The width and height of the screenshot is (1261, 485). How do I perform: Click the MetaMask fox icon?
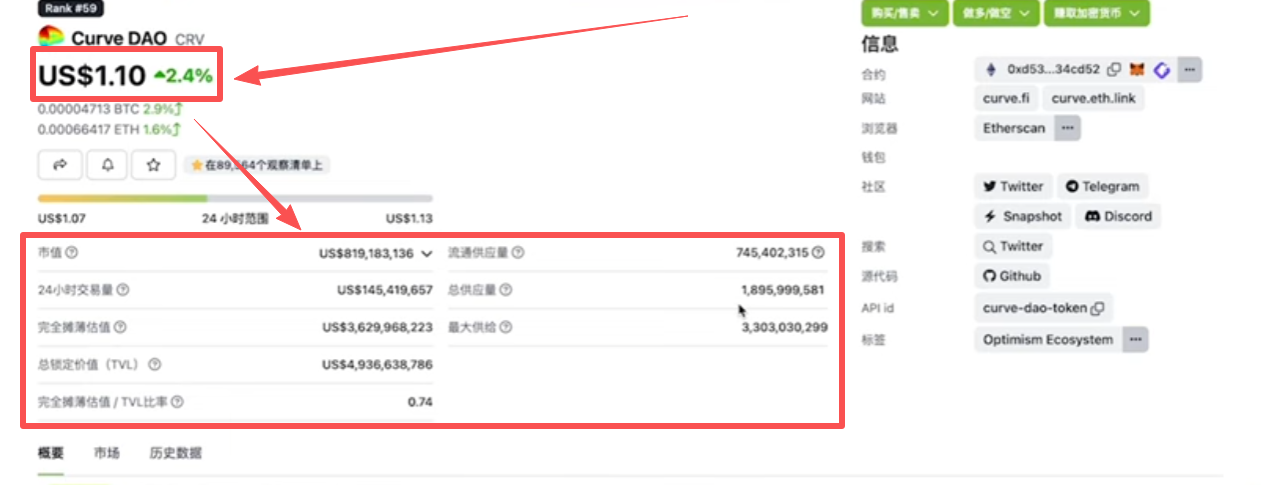(1138, 70)
